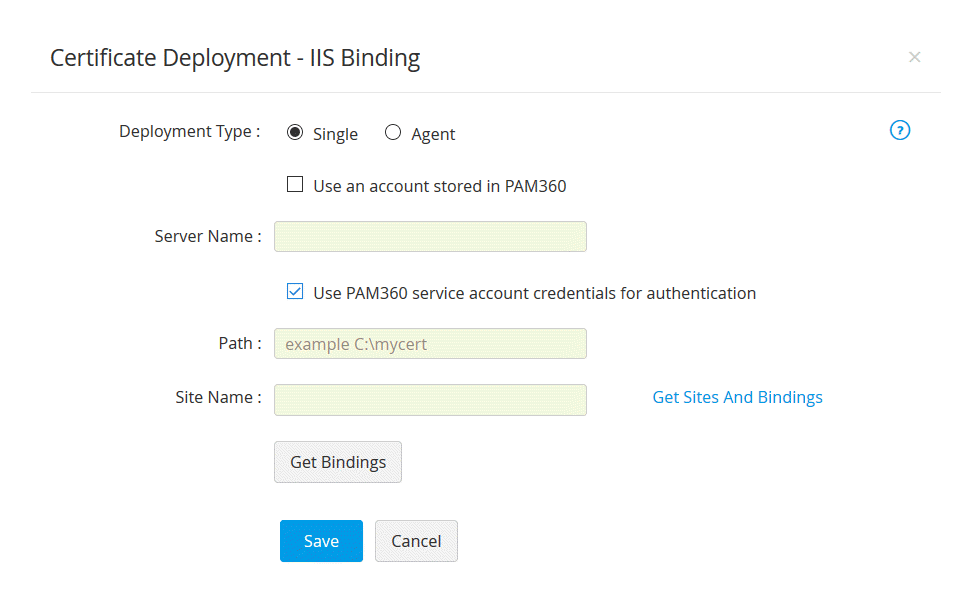
Task: Click the 'Agent' option label text
Action: click(x=433, y=134)
